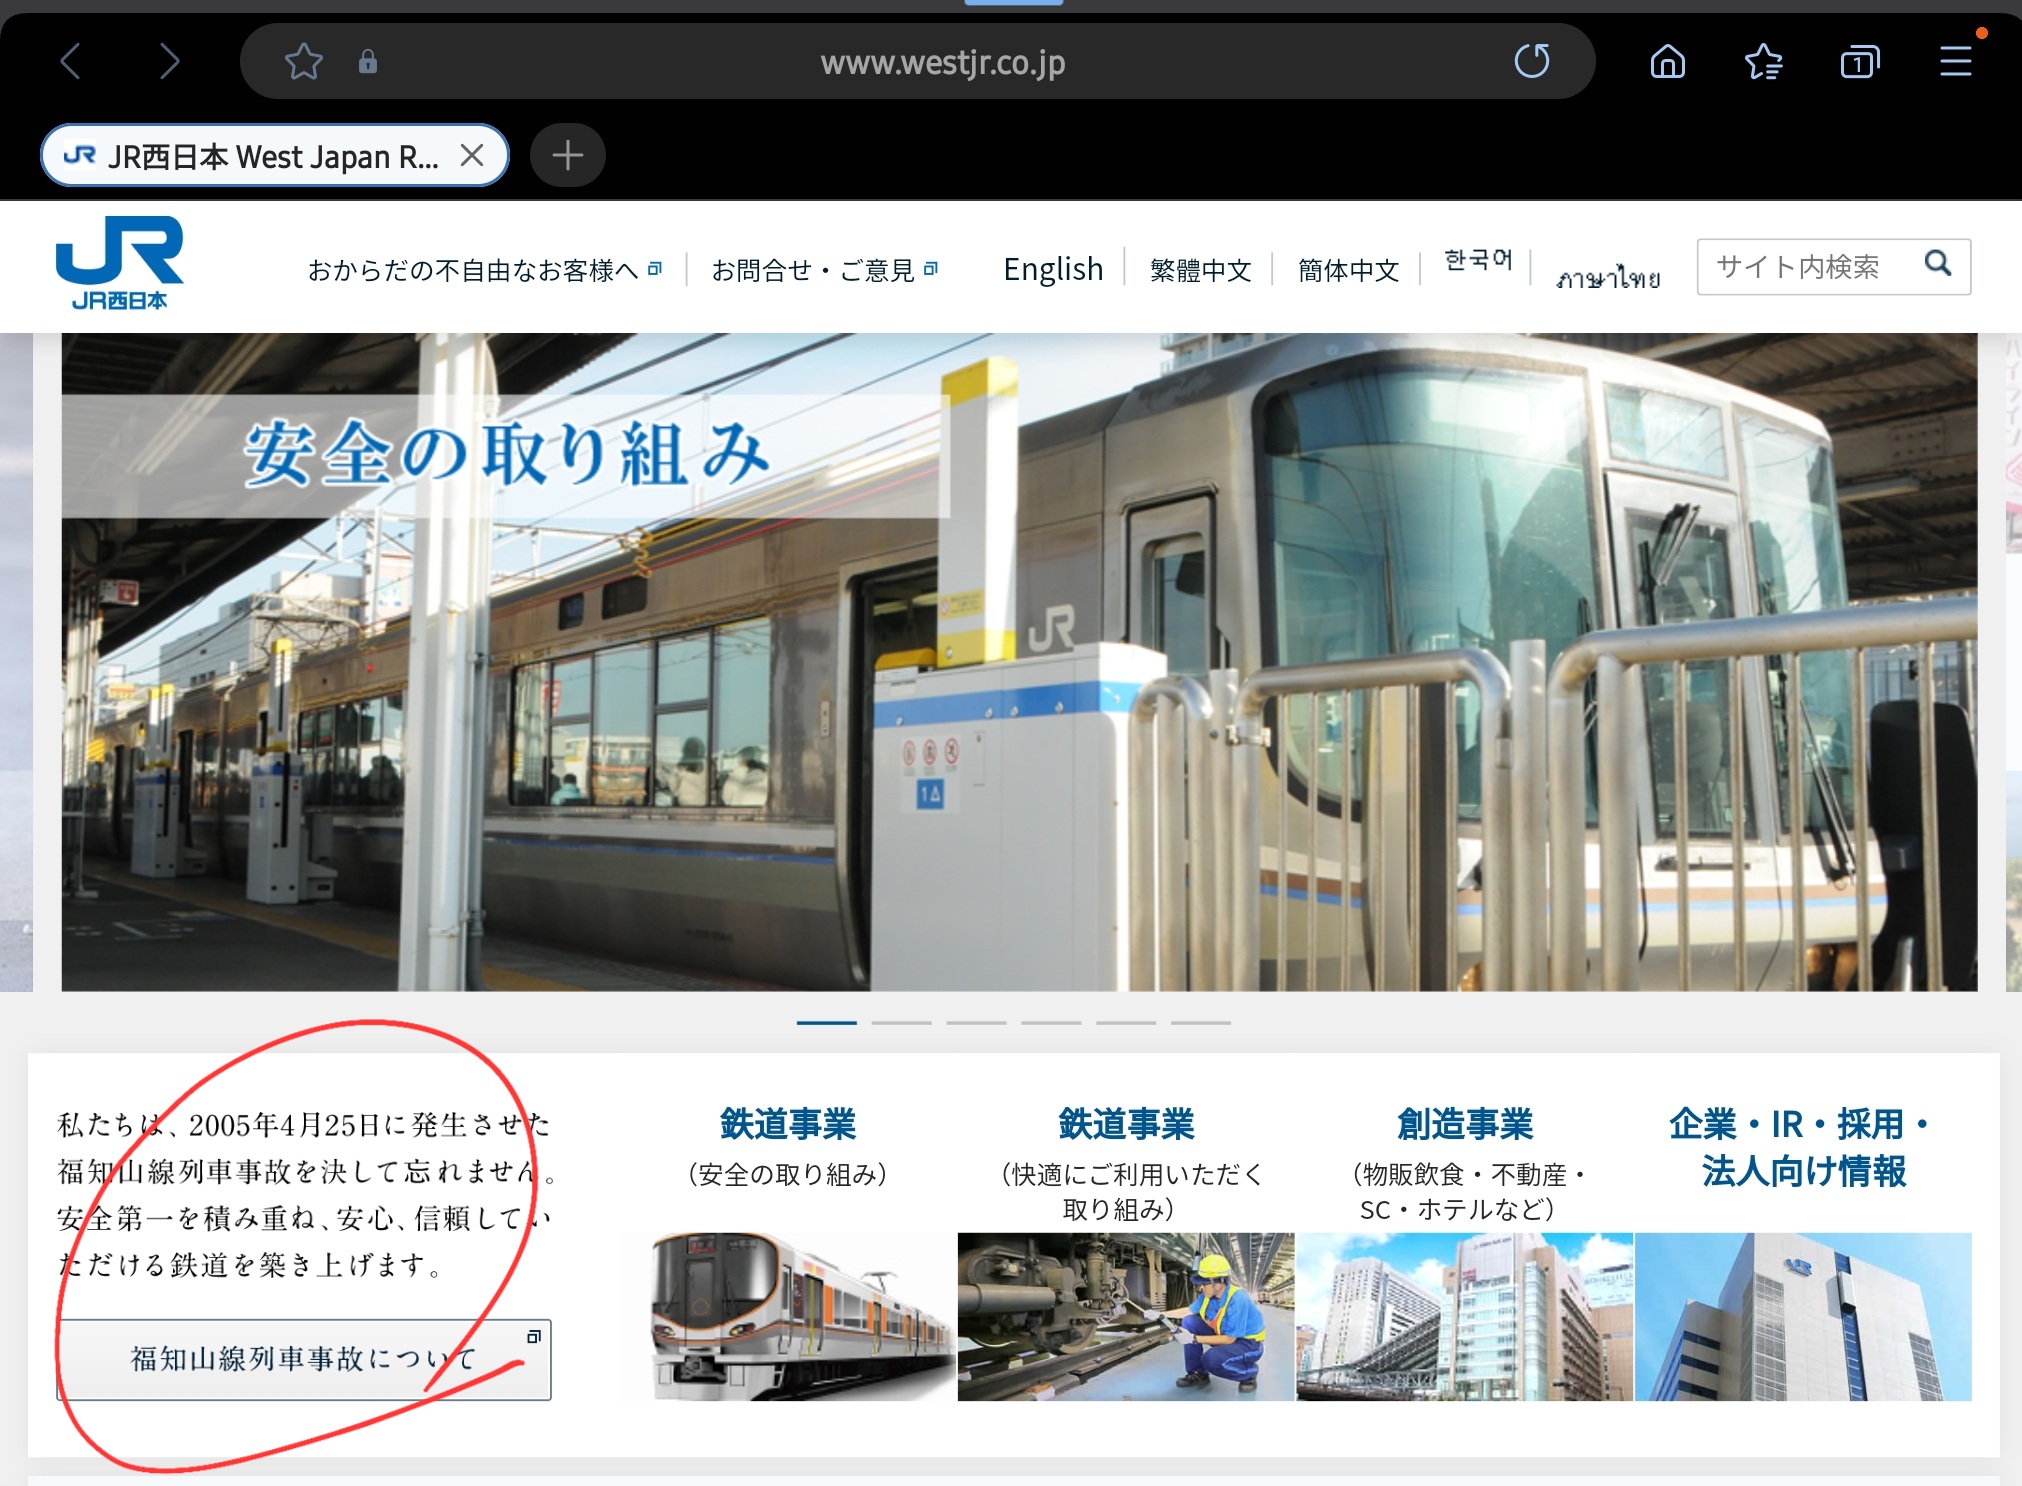
Task: Click 福知山線列車事故について button
Action: pos(303,1359)
